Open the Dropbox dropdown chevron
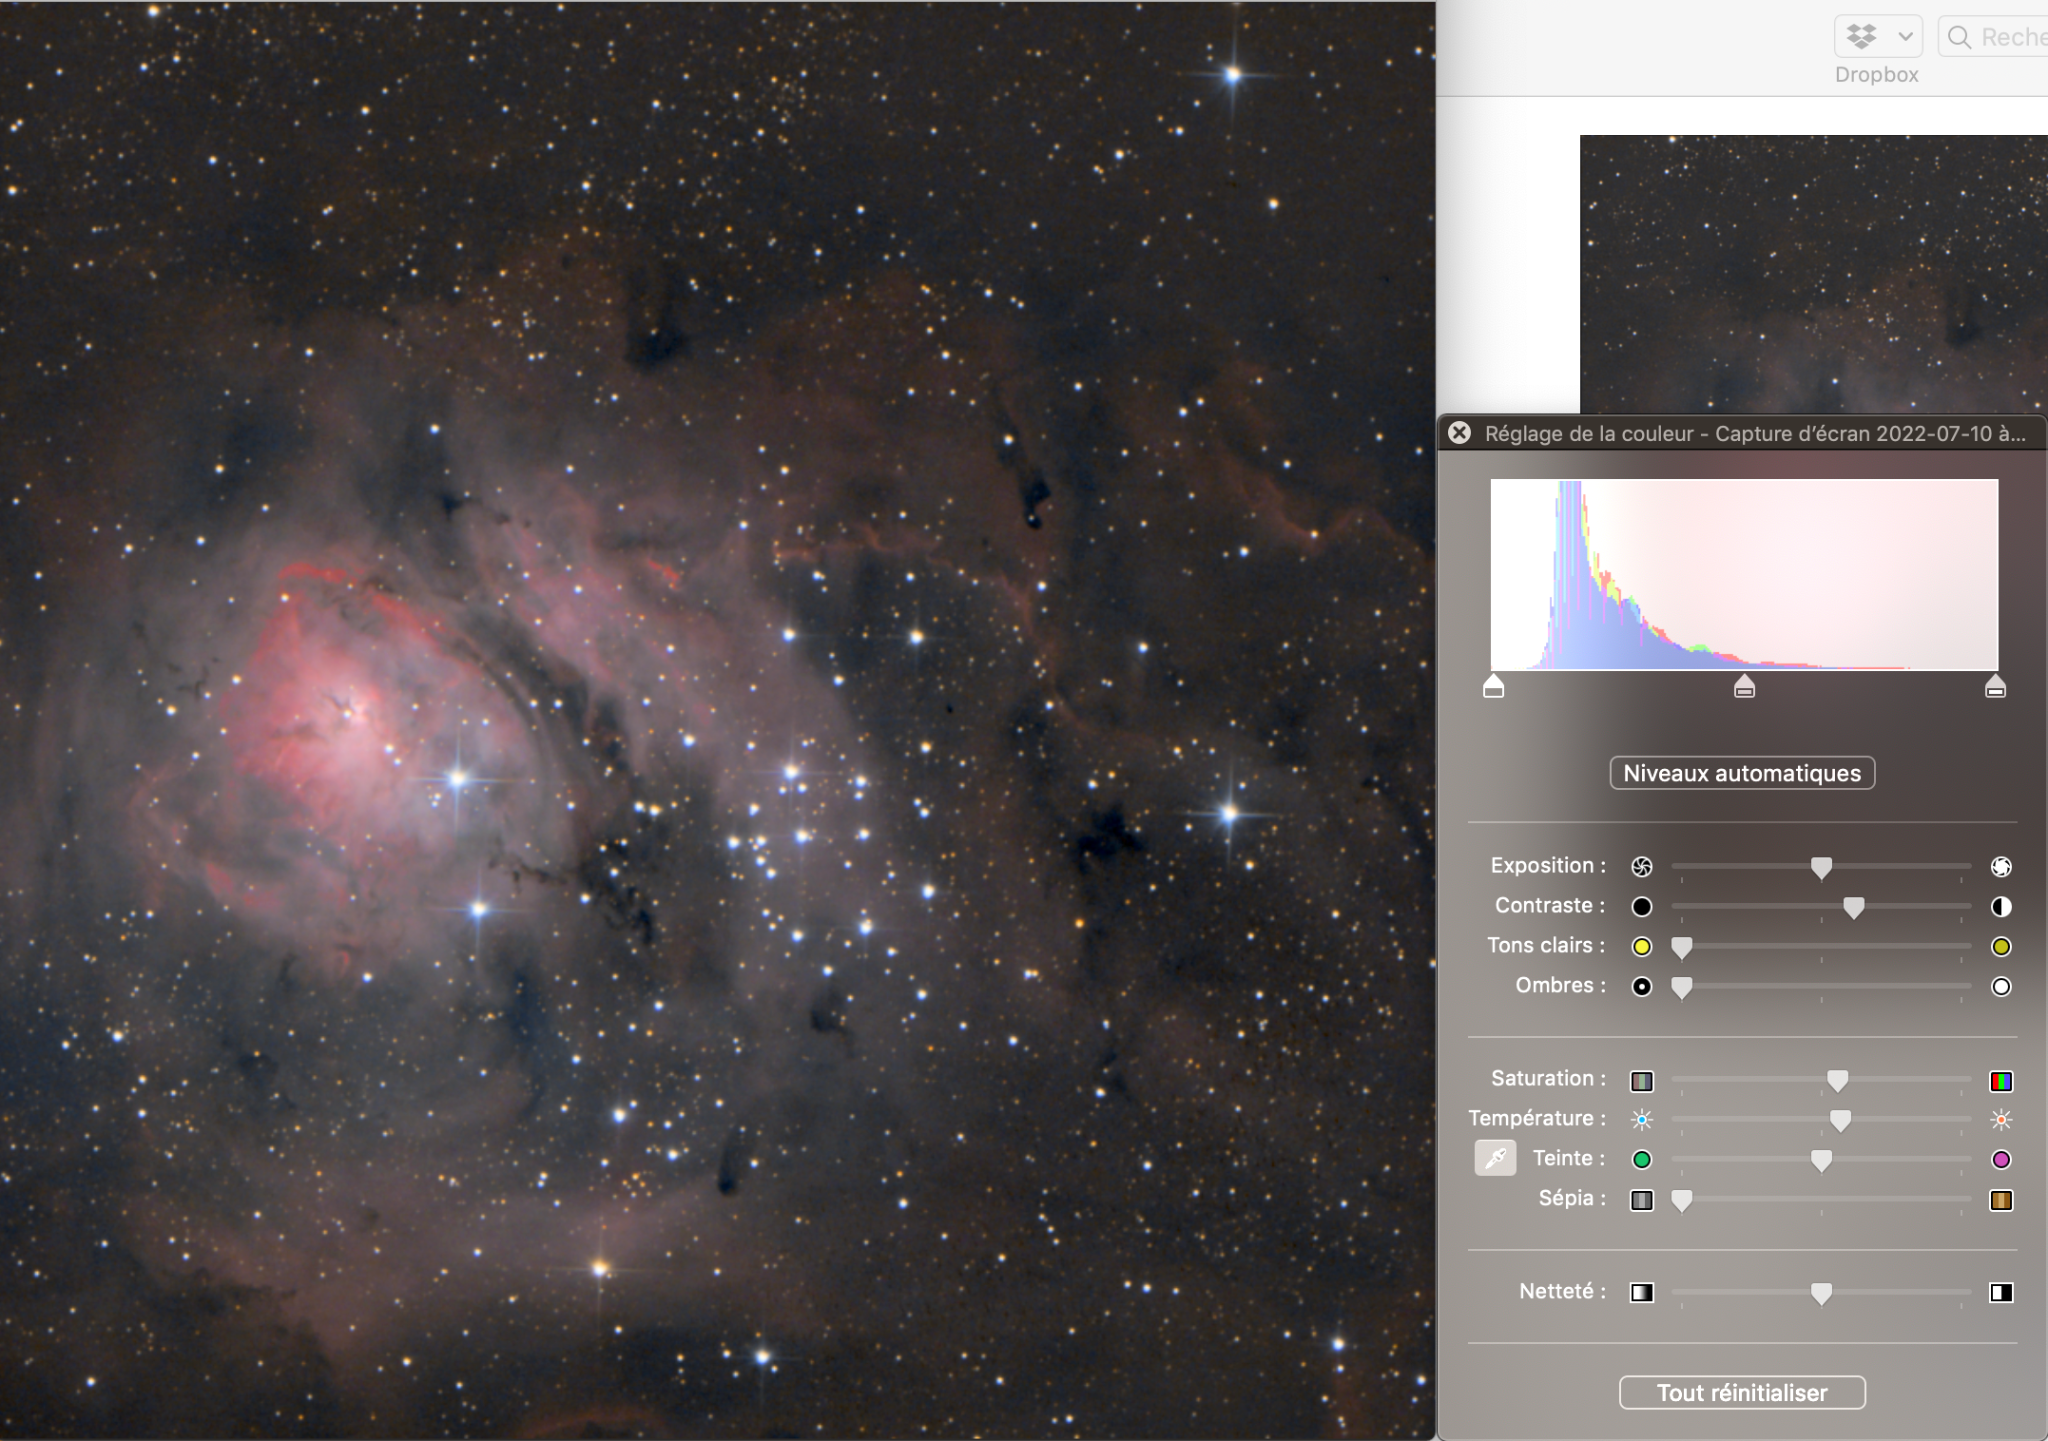The image size is (2048, 1441). (x=1905, y=37)
